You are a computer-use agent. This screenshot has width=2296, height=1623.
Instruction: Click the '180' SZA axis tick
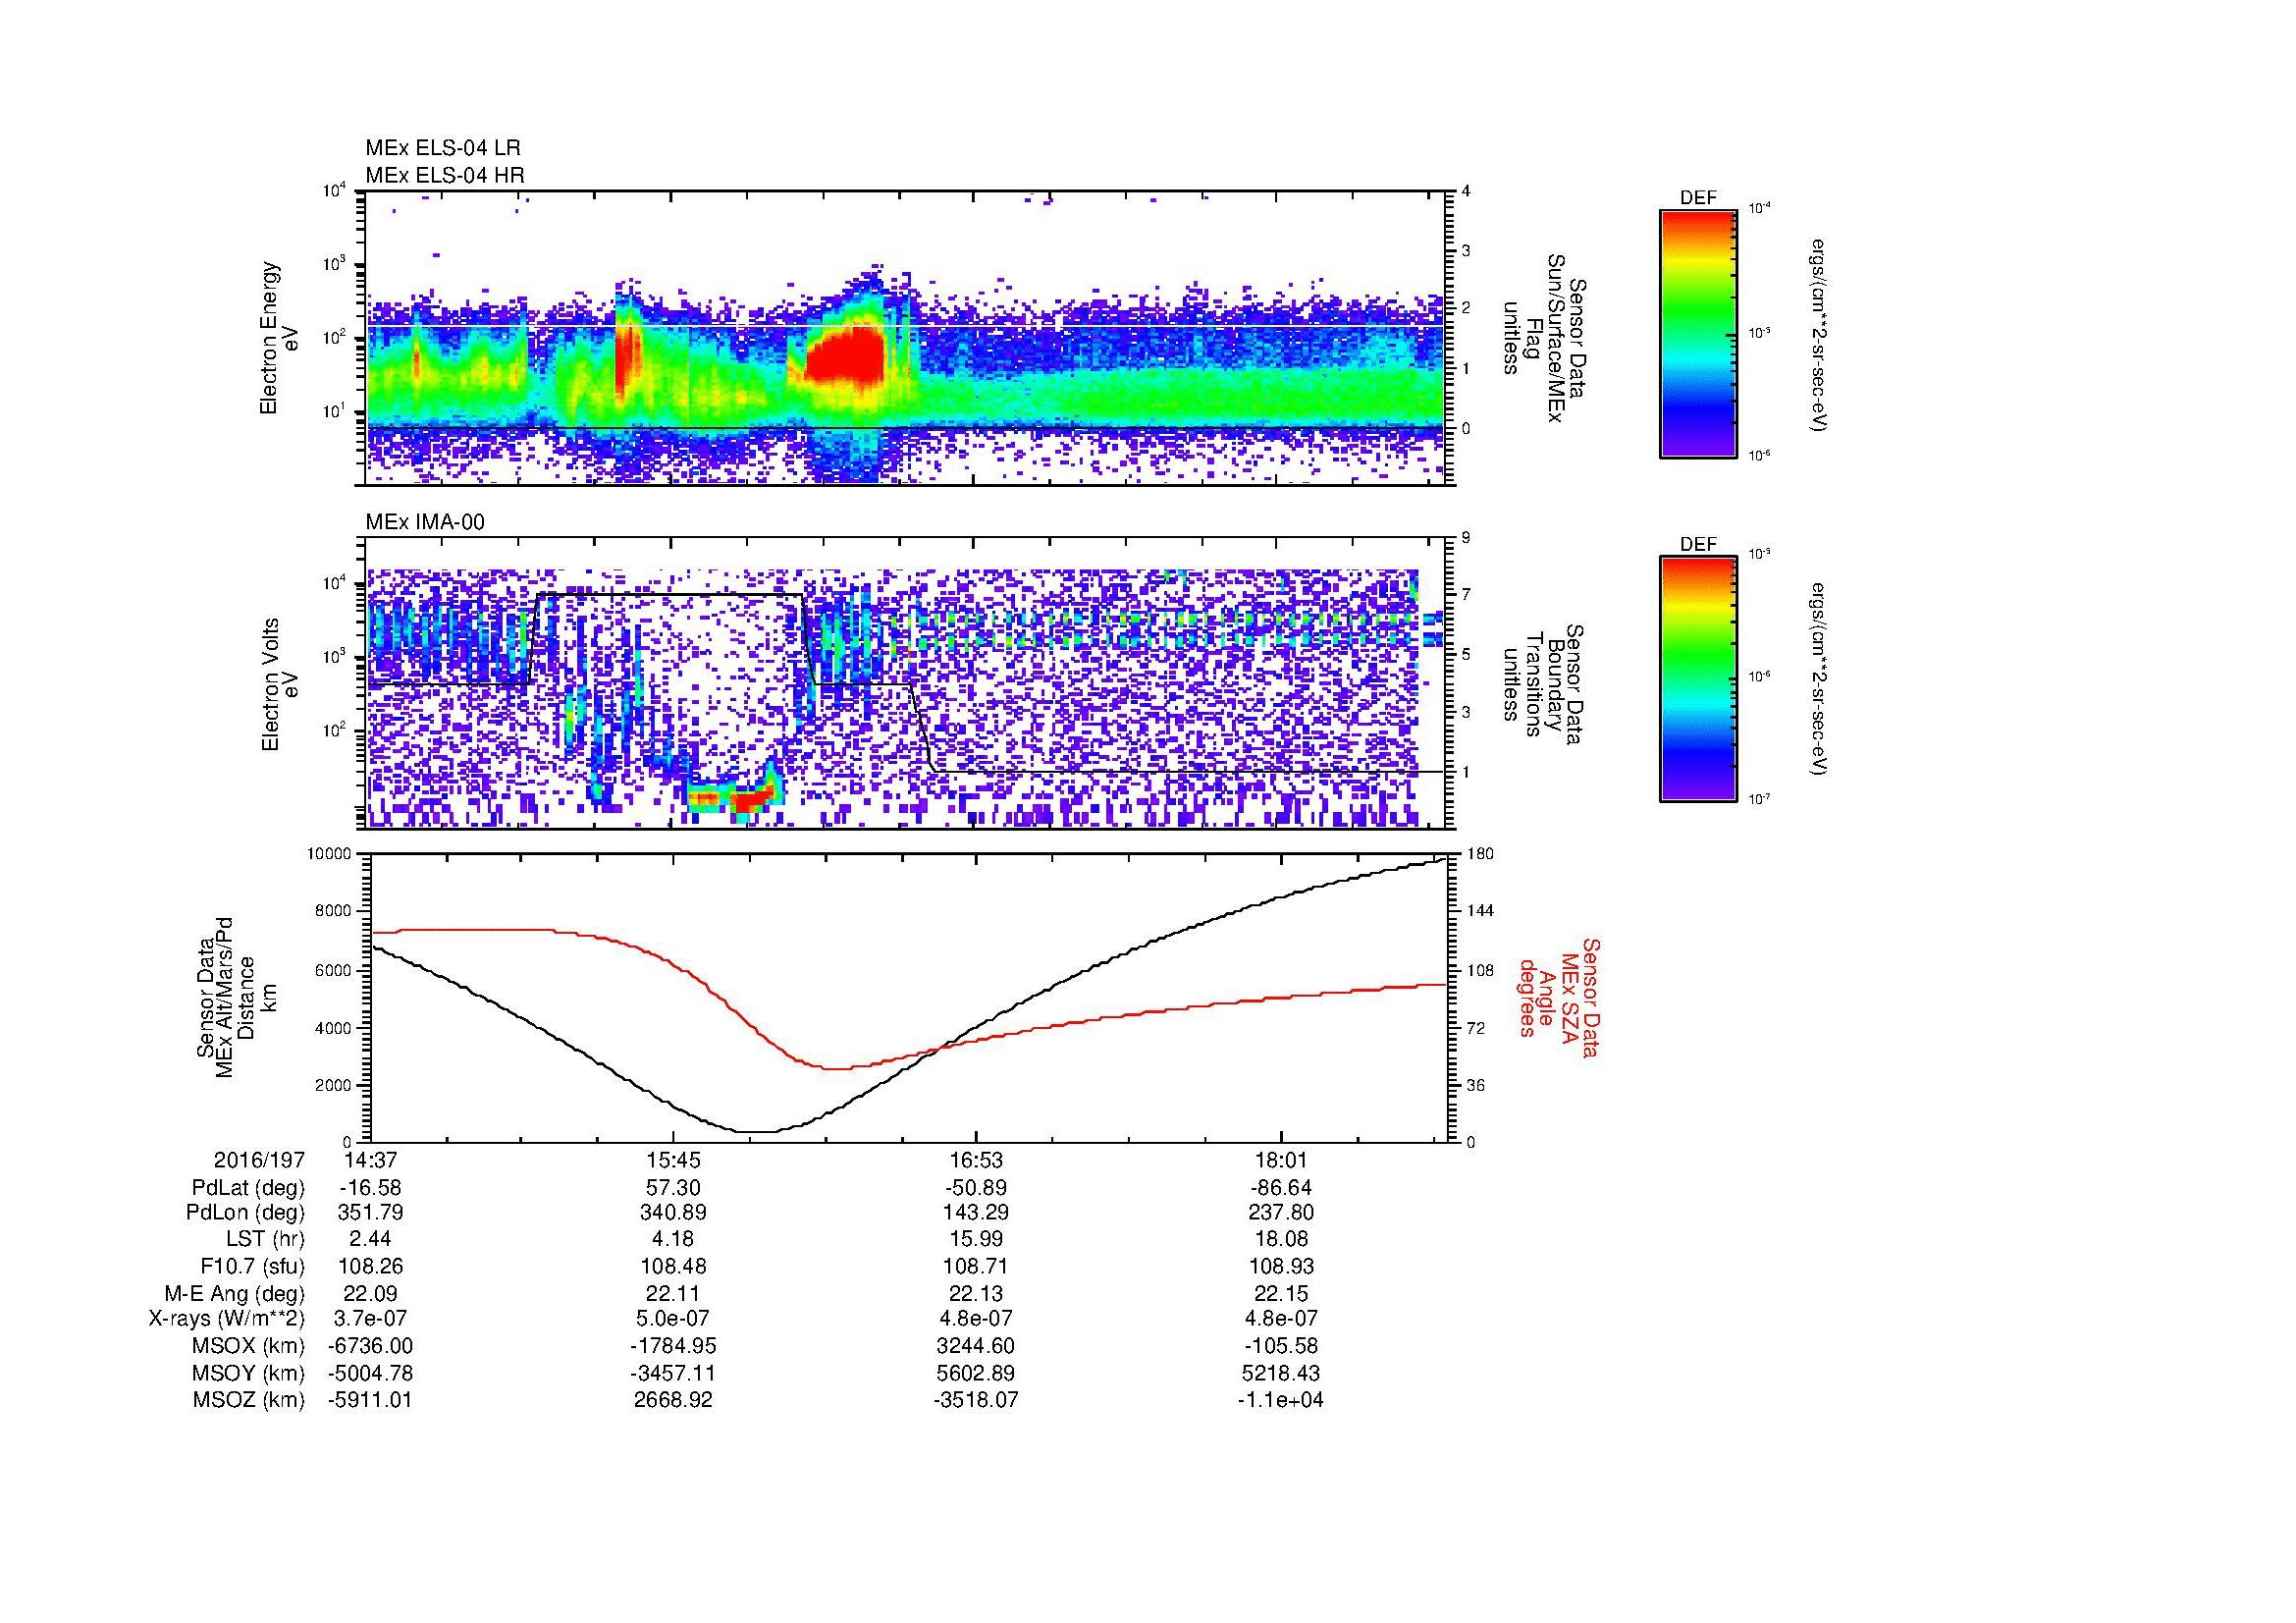(x=1480, y=854)
